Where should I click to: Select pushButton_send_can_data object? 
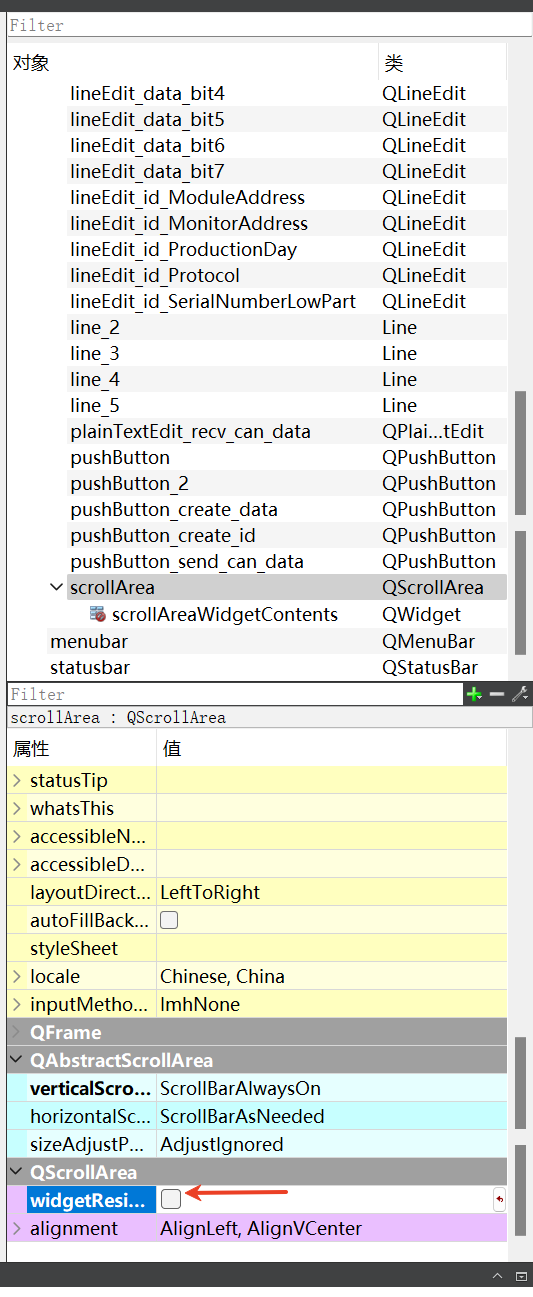coord(187,562)
